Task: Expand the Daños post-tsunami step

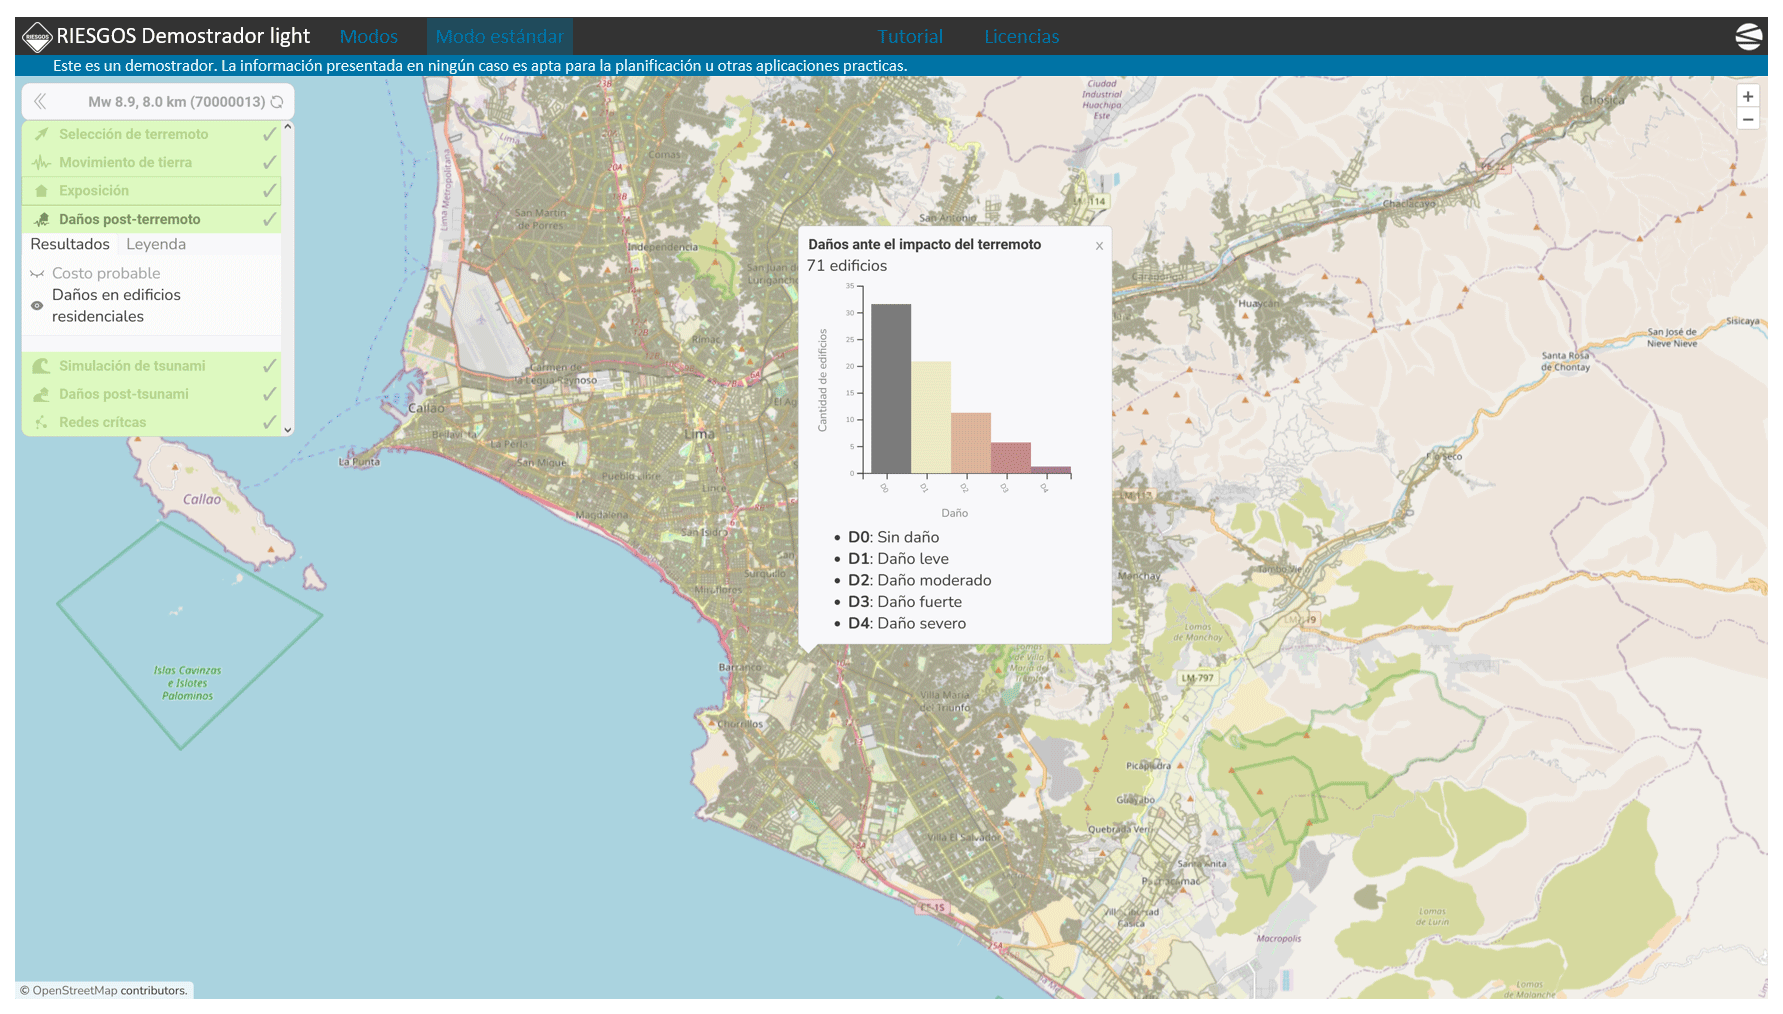Action: click(123, 394)
